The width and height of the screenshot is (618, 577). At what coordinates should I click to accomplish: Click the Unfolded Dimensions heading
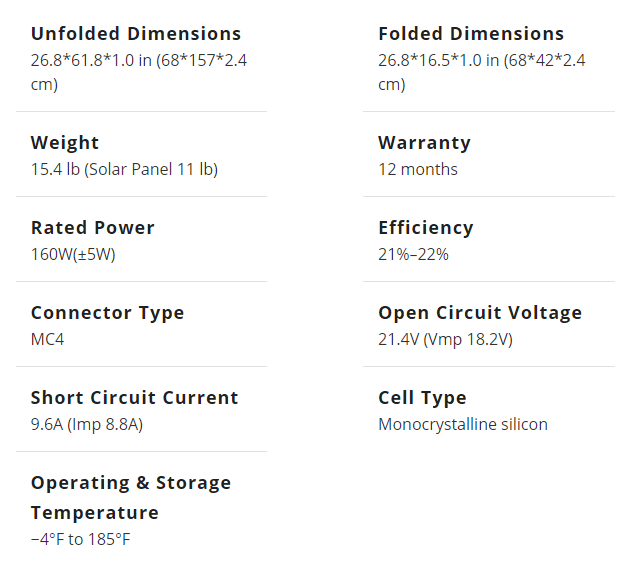pyautogui.click(x=136, y=34)
